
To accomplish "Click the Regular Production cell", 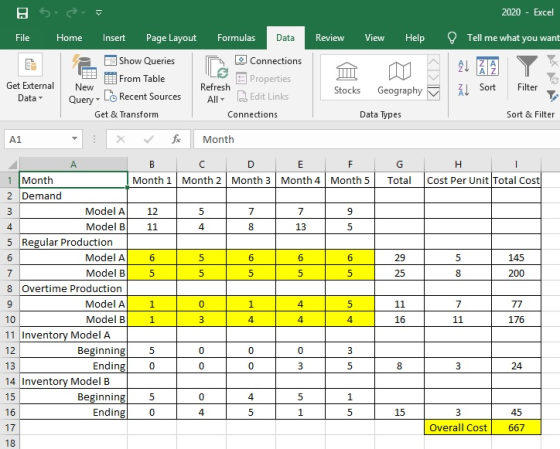I will tap(73, 242).
